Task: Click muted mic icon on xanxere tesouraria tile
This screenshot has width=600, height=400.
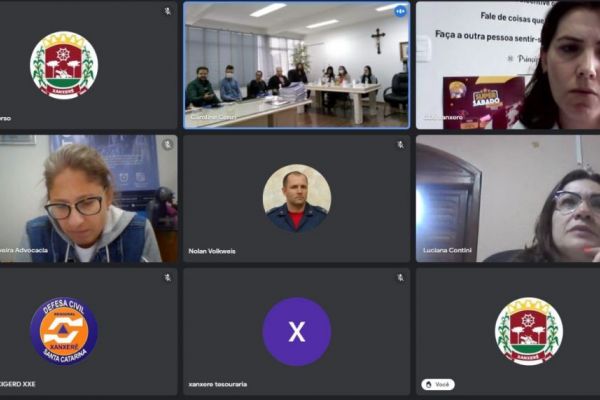Action: [x=400, y=278]
